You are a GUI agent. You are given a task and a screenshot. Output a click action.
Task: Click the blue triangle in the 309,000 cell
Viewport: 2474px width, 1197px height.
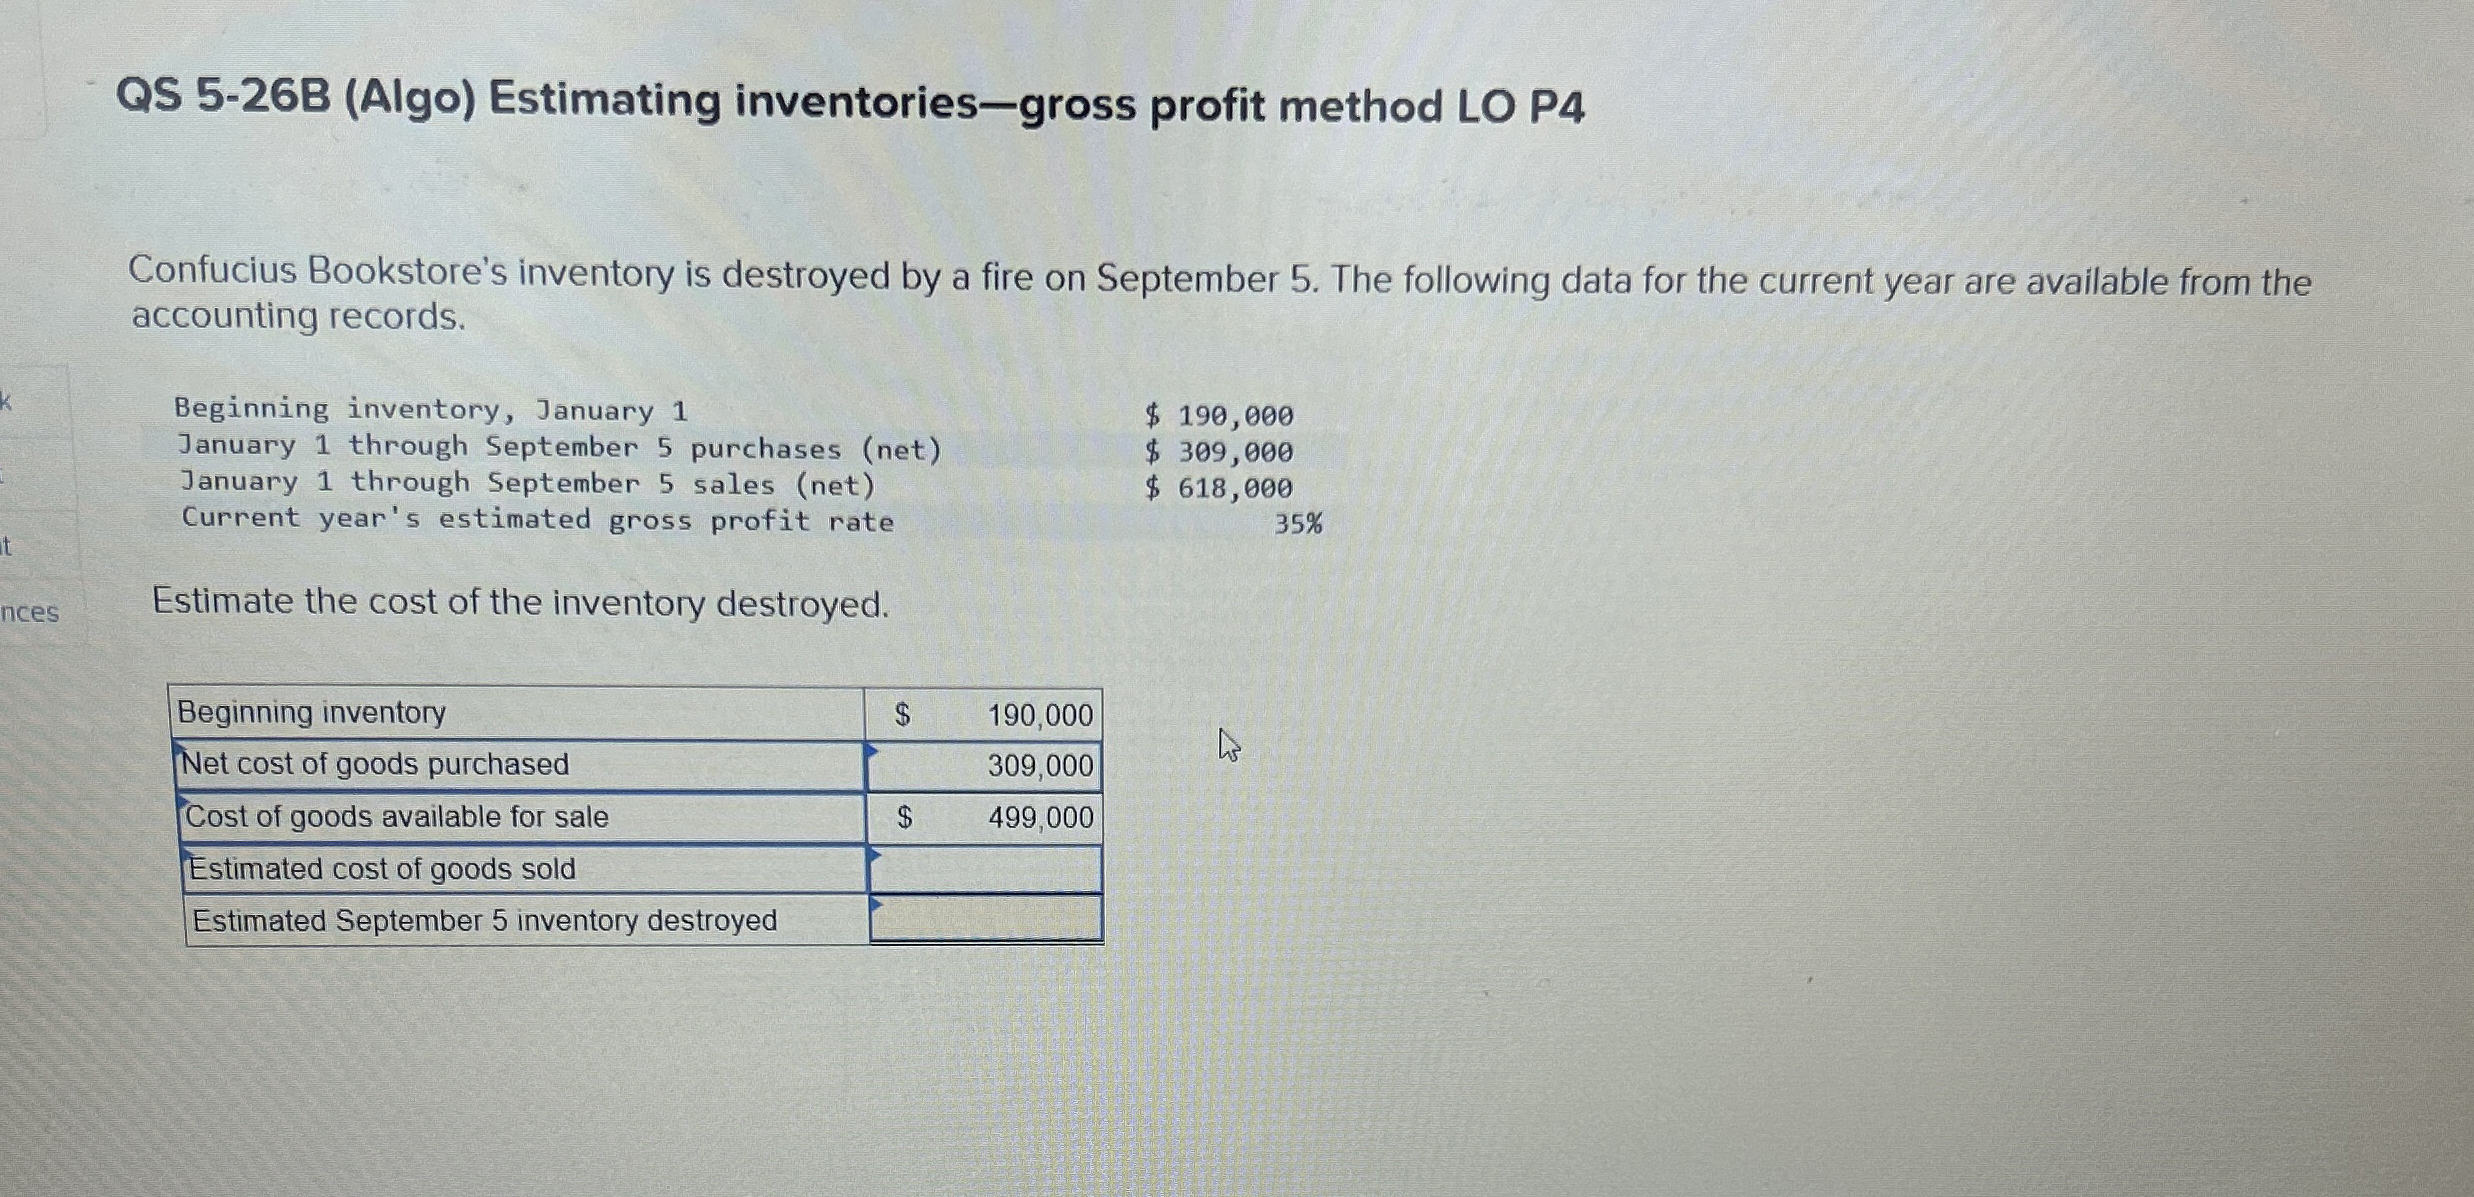[x=874, y=748]
